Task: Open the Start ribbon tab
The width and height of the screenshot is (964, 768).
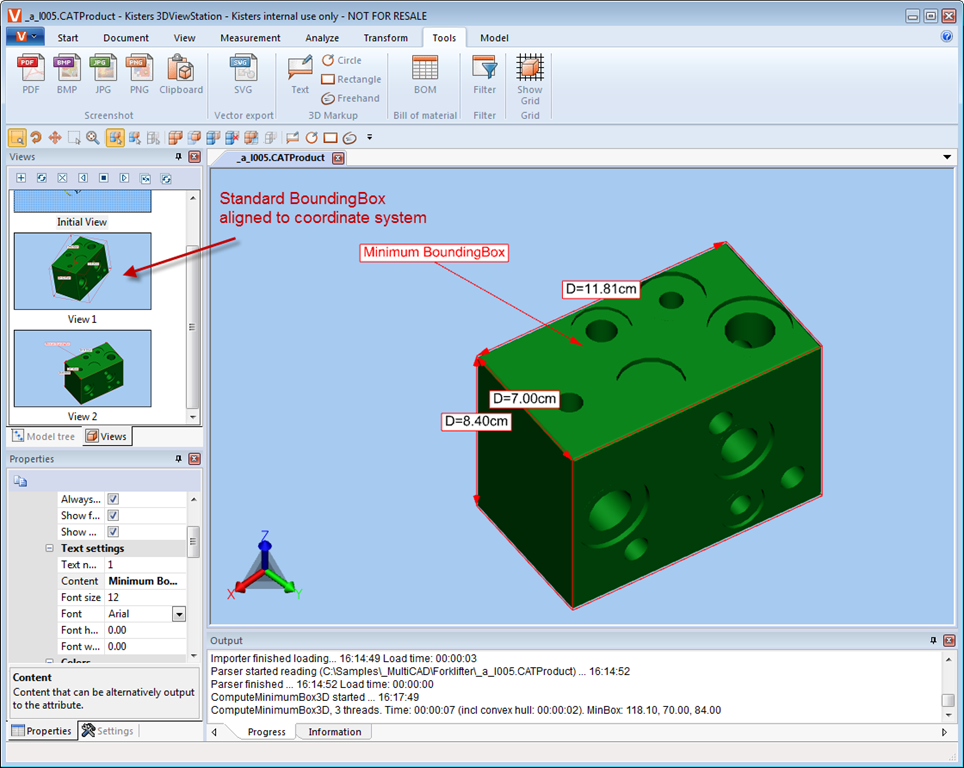Action: click(x=68, y=38)
